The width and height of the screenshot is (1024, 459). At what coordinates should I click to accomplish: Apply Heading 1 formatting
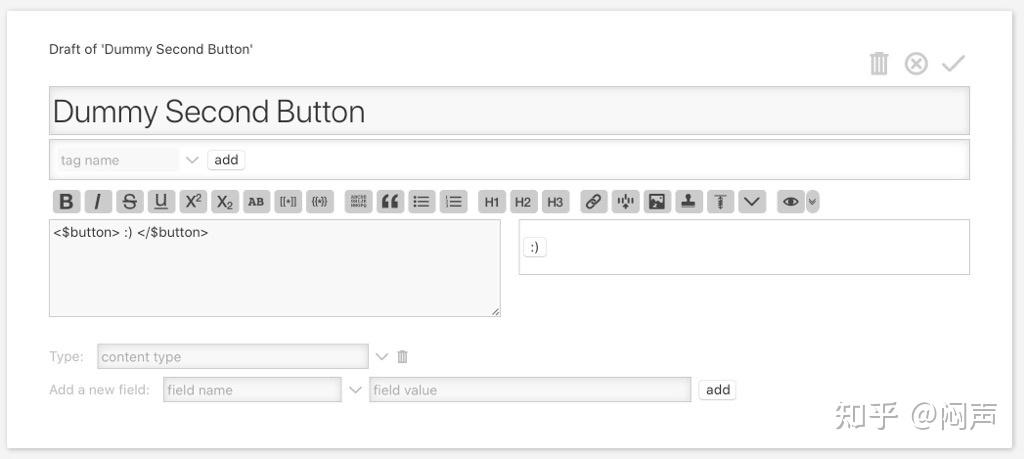[x=491, y=201]
